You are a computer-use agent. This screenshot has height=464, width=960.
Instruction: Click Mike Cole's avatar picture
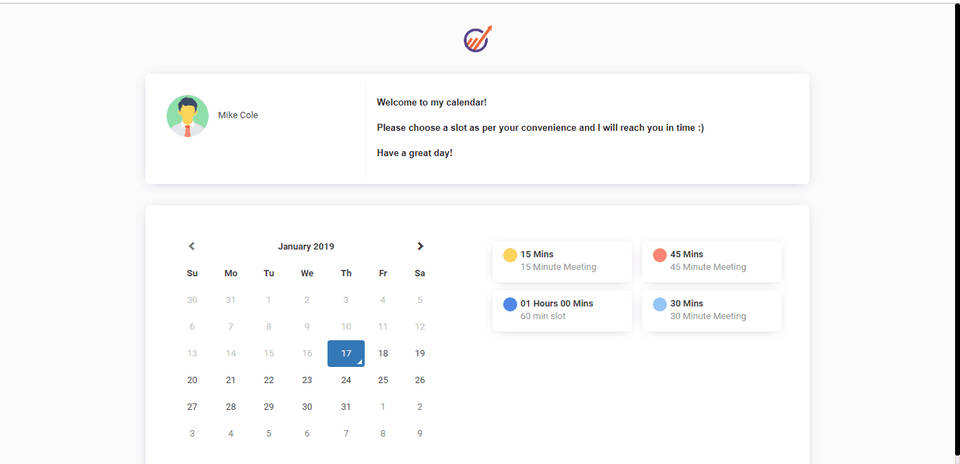tap(187, 116)
